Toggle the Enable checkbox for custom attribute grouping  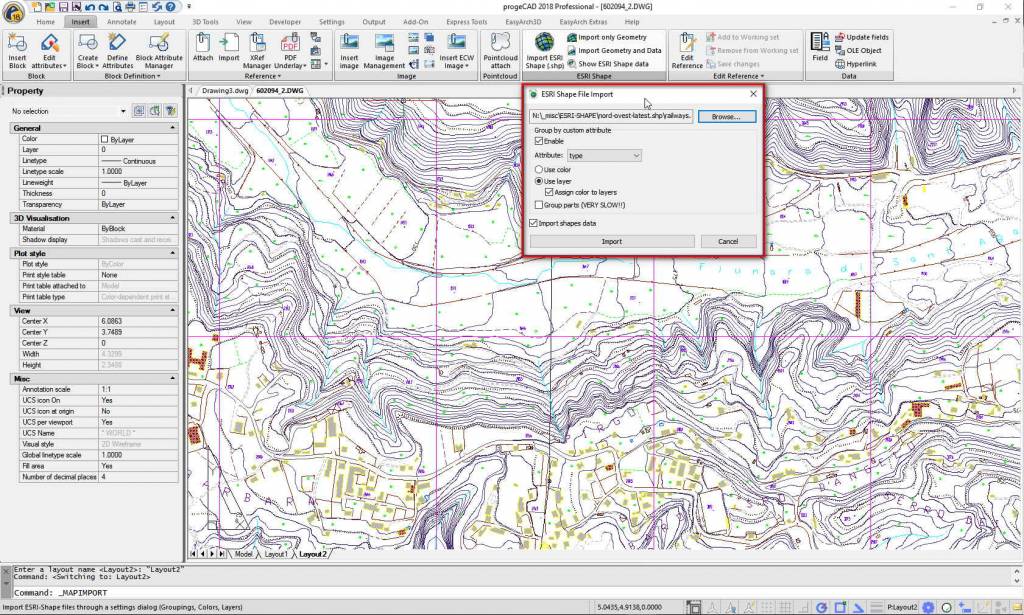coord(539,141)
